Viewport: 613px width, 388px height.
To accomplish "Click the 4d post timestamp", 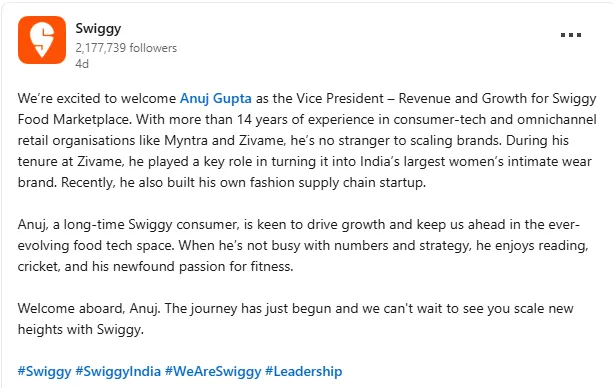I will click(x=82, y=63).
